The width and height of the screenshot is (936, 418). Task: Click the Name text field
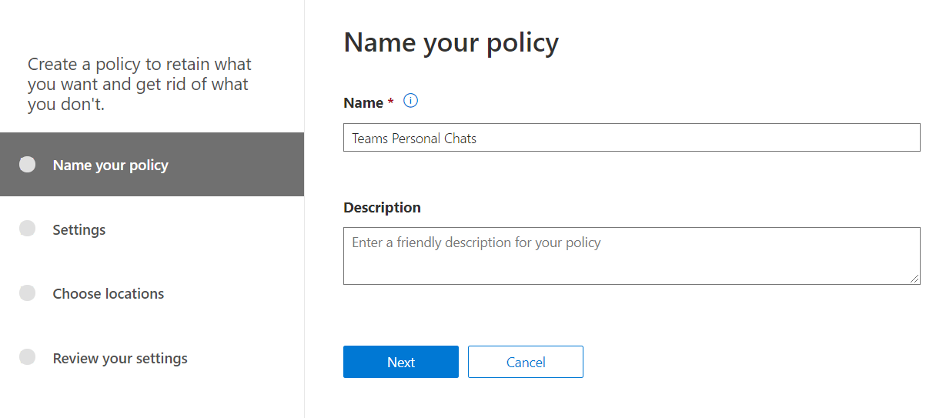click(632, 138)
